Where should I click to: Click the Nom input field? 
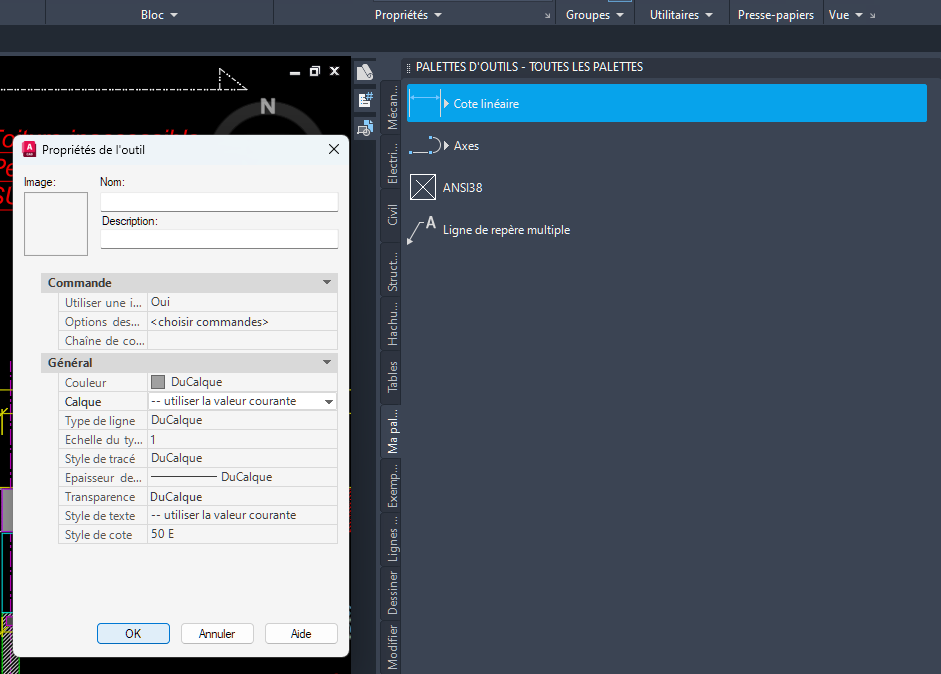tap(219, 201)
